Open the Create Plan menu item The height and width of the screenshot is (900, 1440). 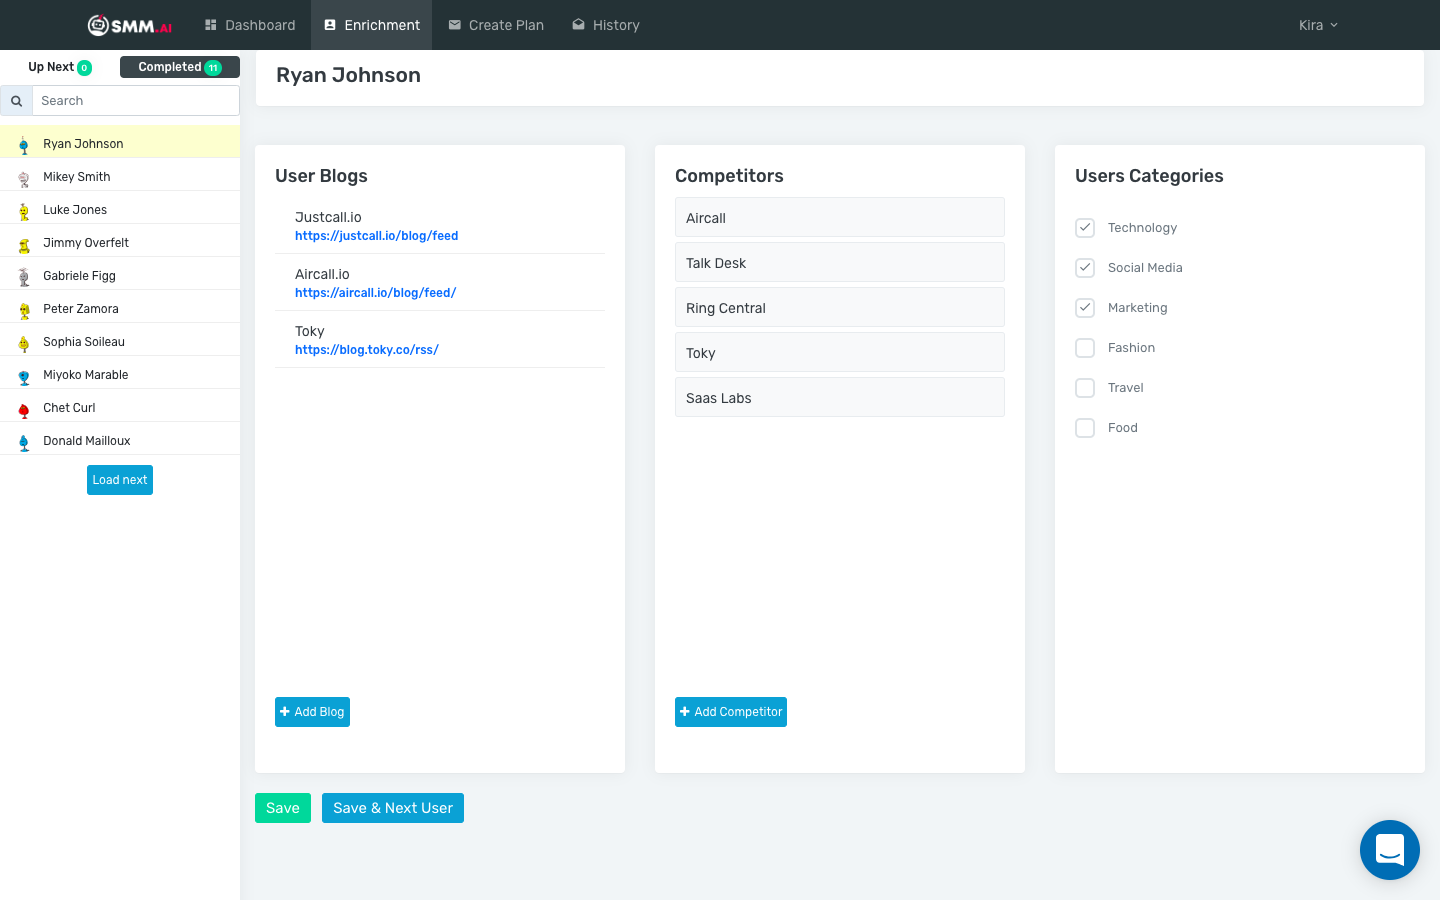[496, 25]
